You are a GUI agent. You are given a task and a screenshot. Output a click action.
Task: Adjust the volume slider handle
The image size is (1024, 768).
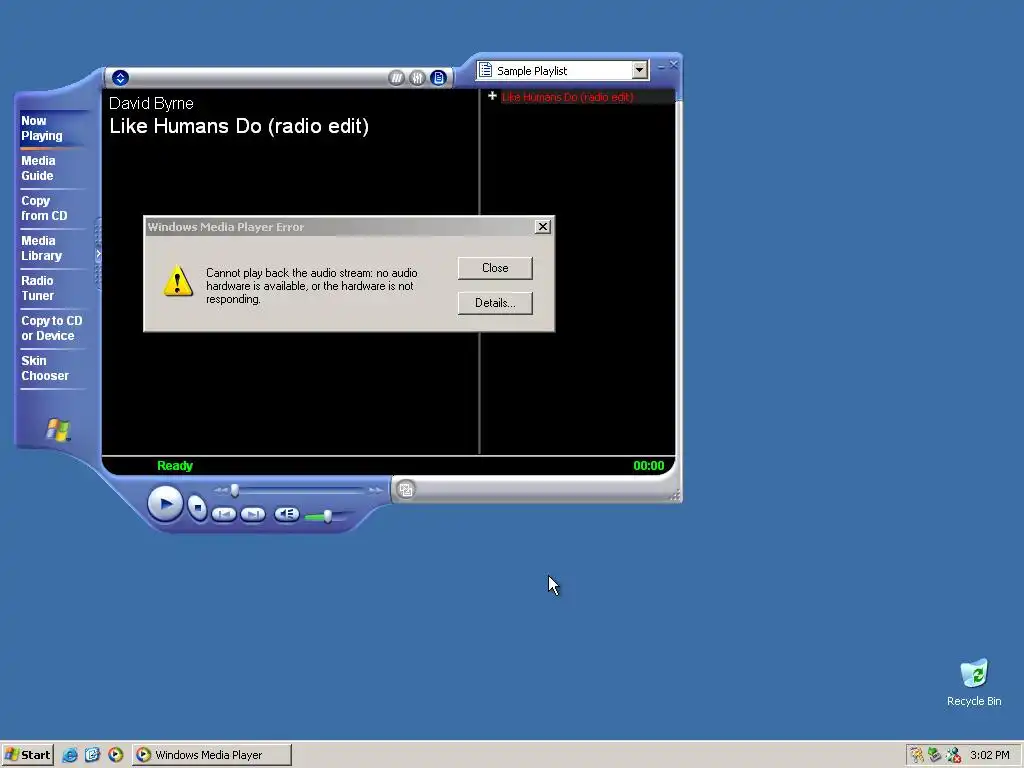(327, 516)
